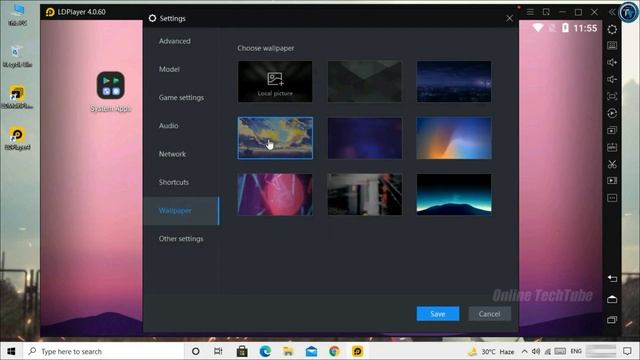Open the notification center icon
Screen dimensions: 640x360
(x=627, y=351)
